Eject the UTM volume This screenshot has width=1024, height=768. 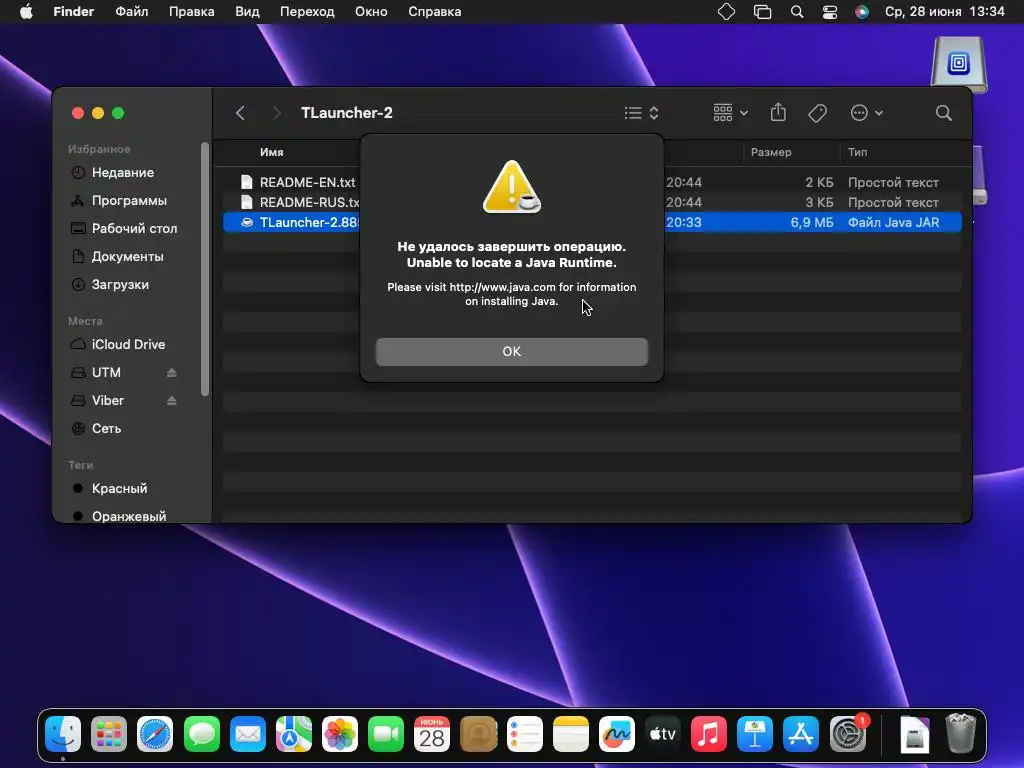171,372
